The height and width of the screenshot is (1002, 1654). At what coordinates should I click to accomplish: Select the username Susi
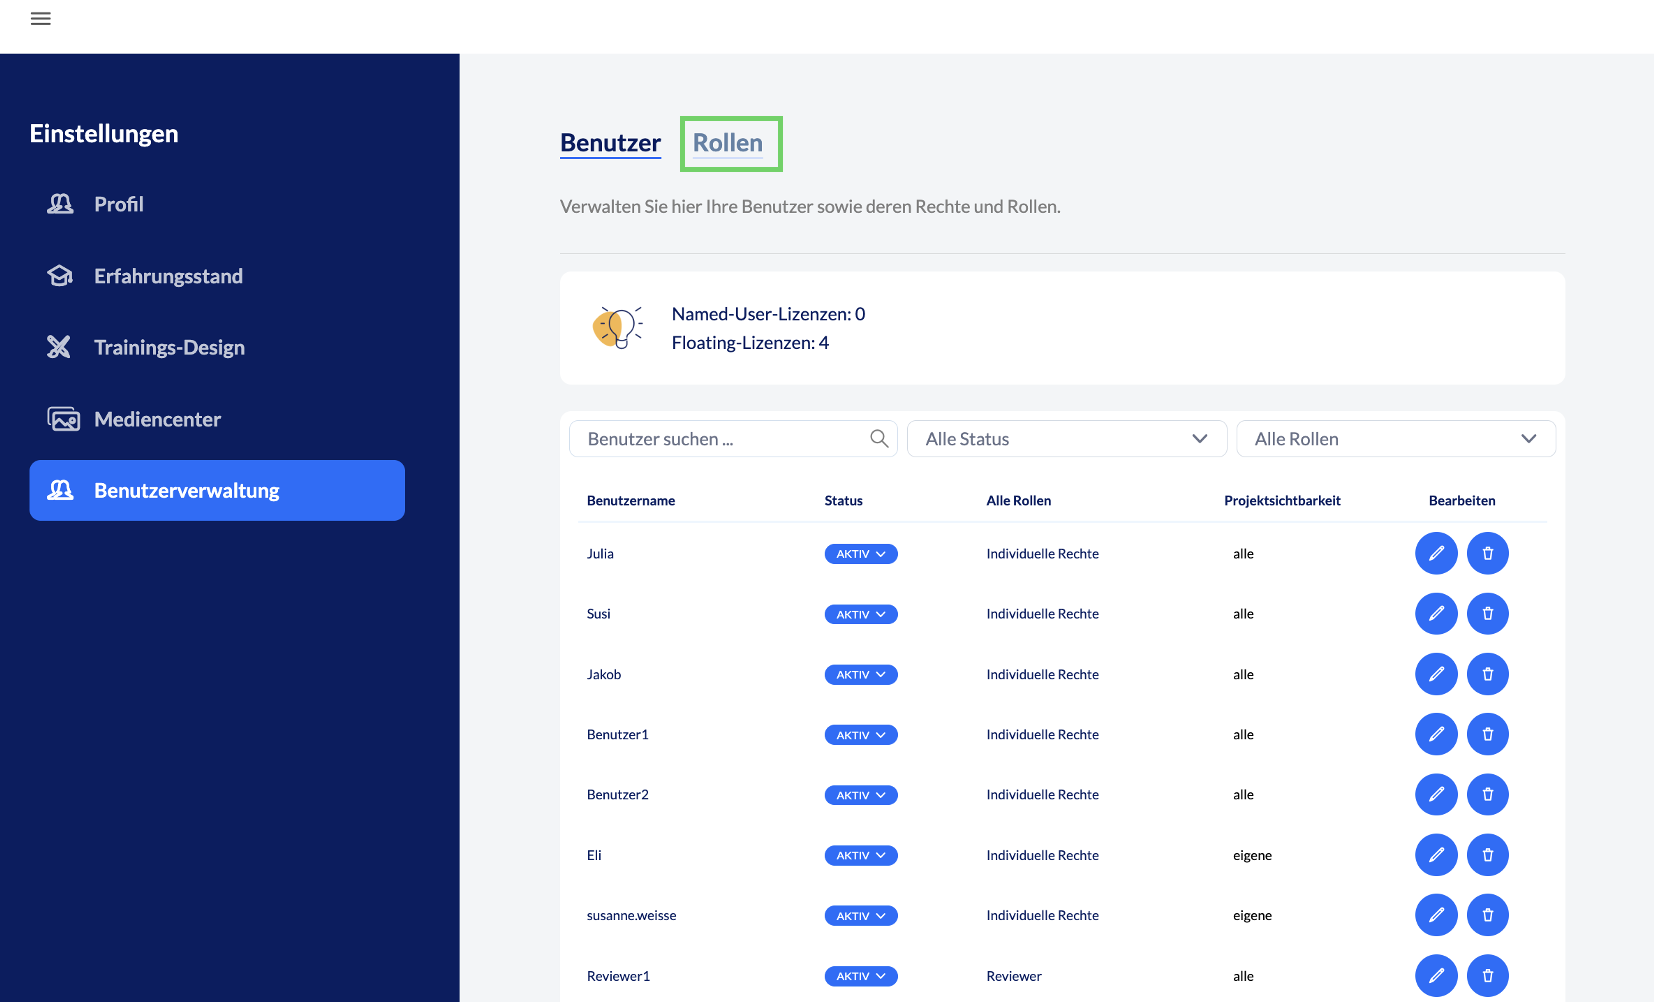(598, 614)
